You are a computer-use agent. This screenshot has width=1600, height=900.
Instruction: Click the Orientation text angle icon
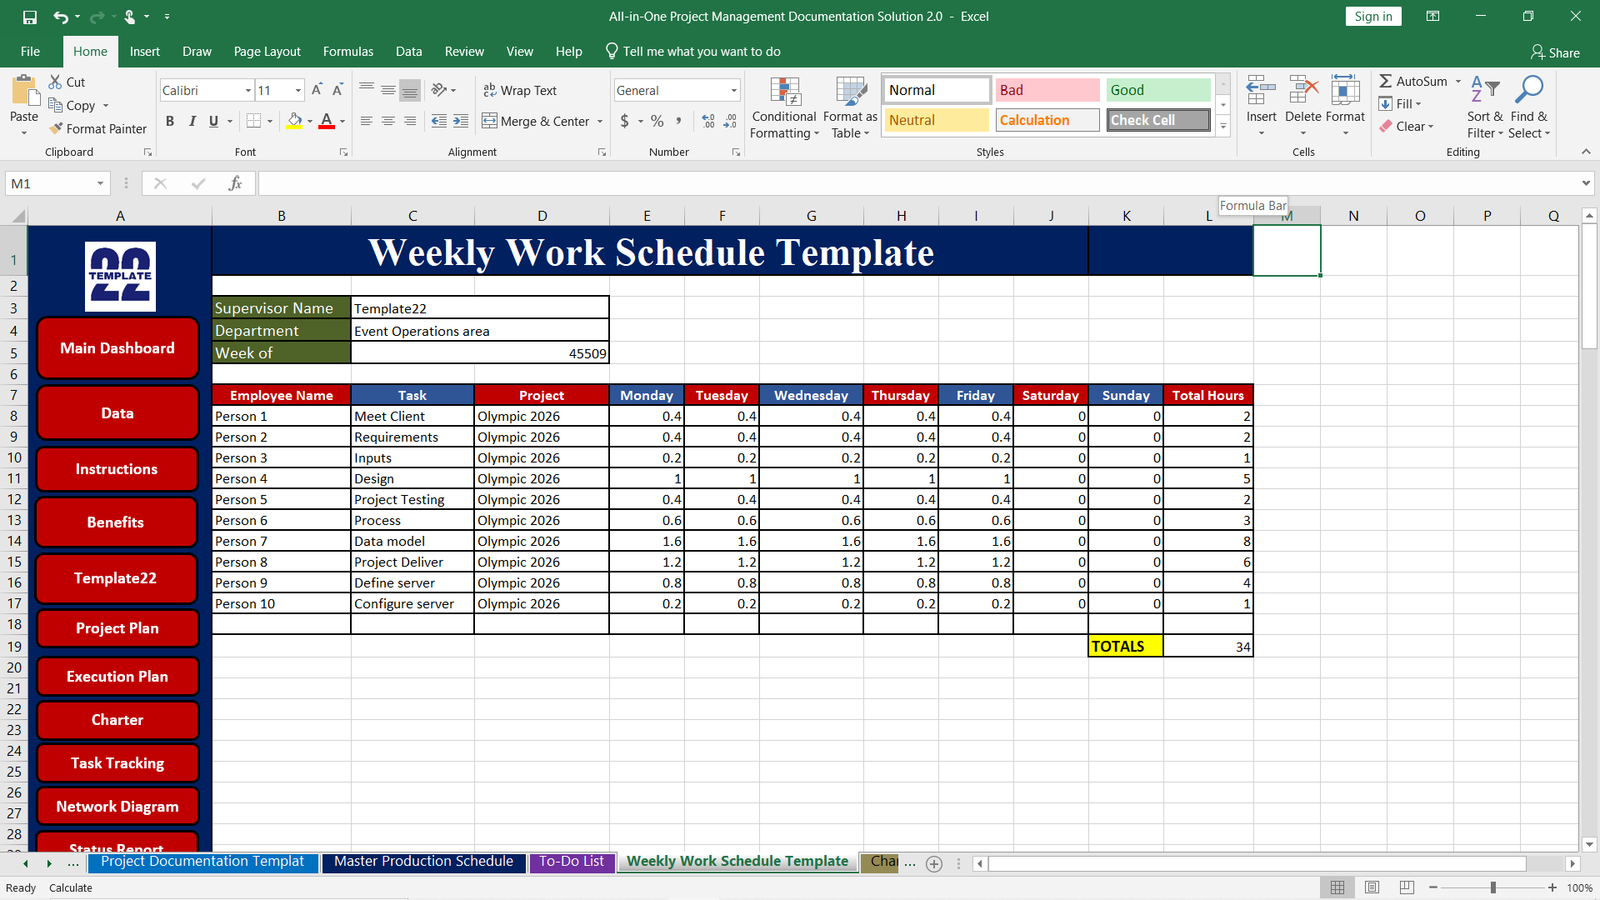click(x=439, y=90)
